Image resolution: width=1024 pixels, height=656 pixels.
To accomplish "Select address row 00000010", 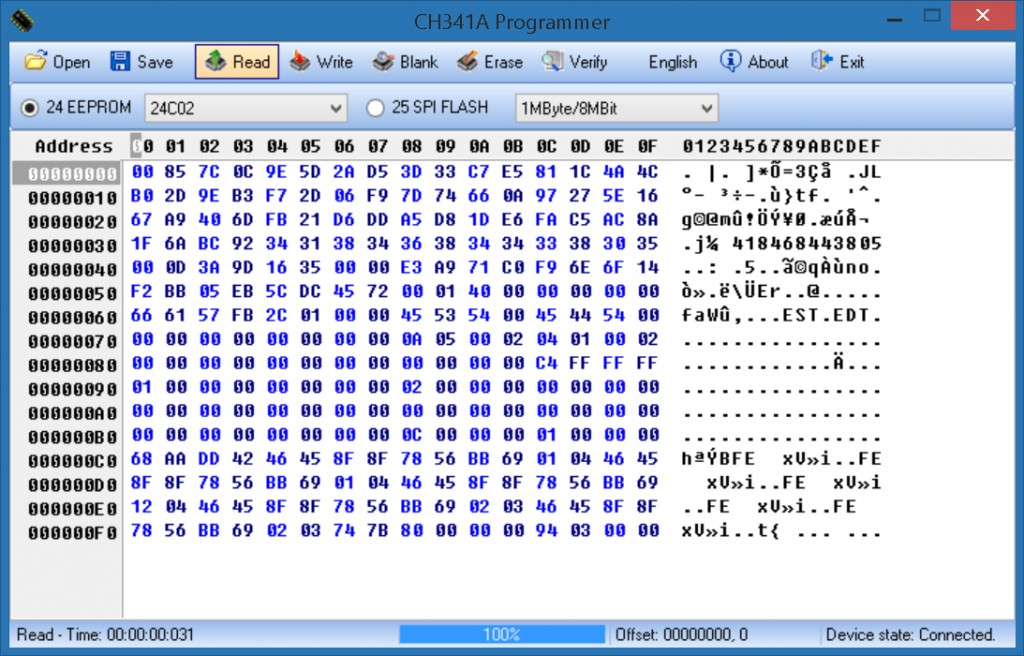I will point(72,198).
